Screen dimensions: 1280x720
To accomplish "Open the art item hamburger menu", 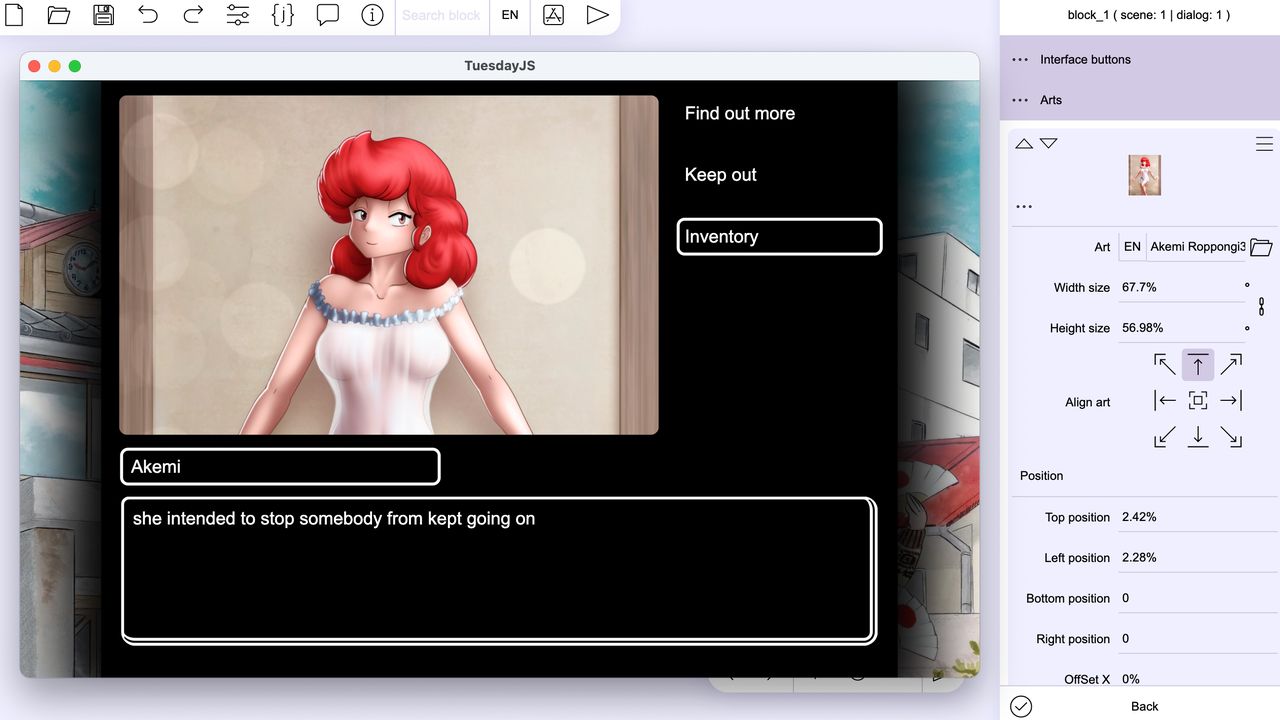I will point(1264,144).
